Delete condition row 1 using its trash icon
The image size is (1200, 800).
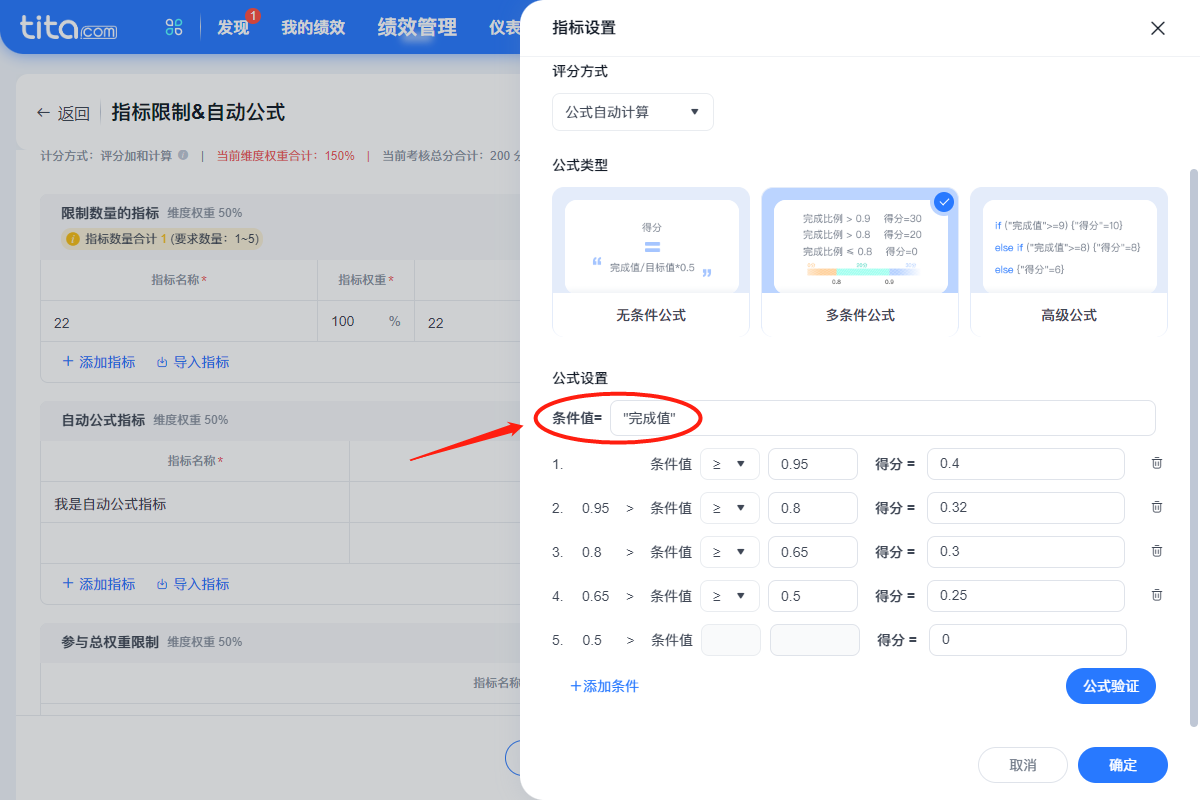click(x=1157, y=463)
